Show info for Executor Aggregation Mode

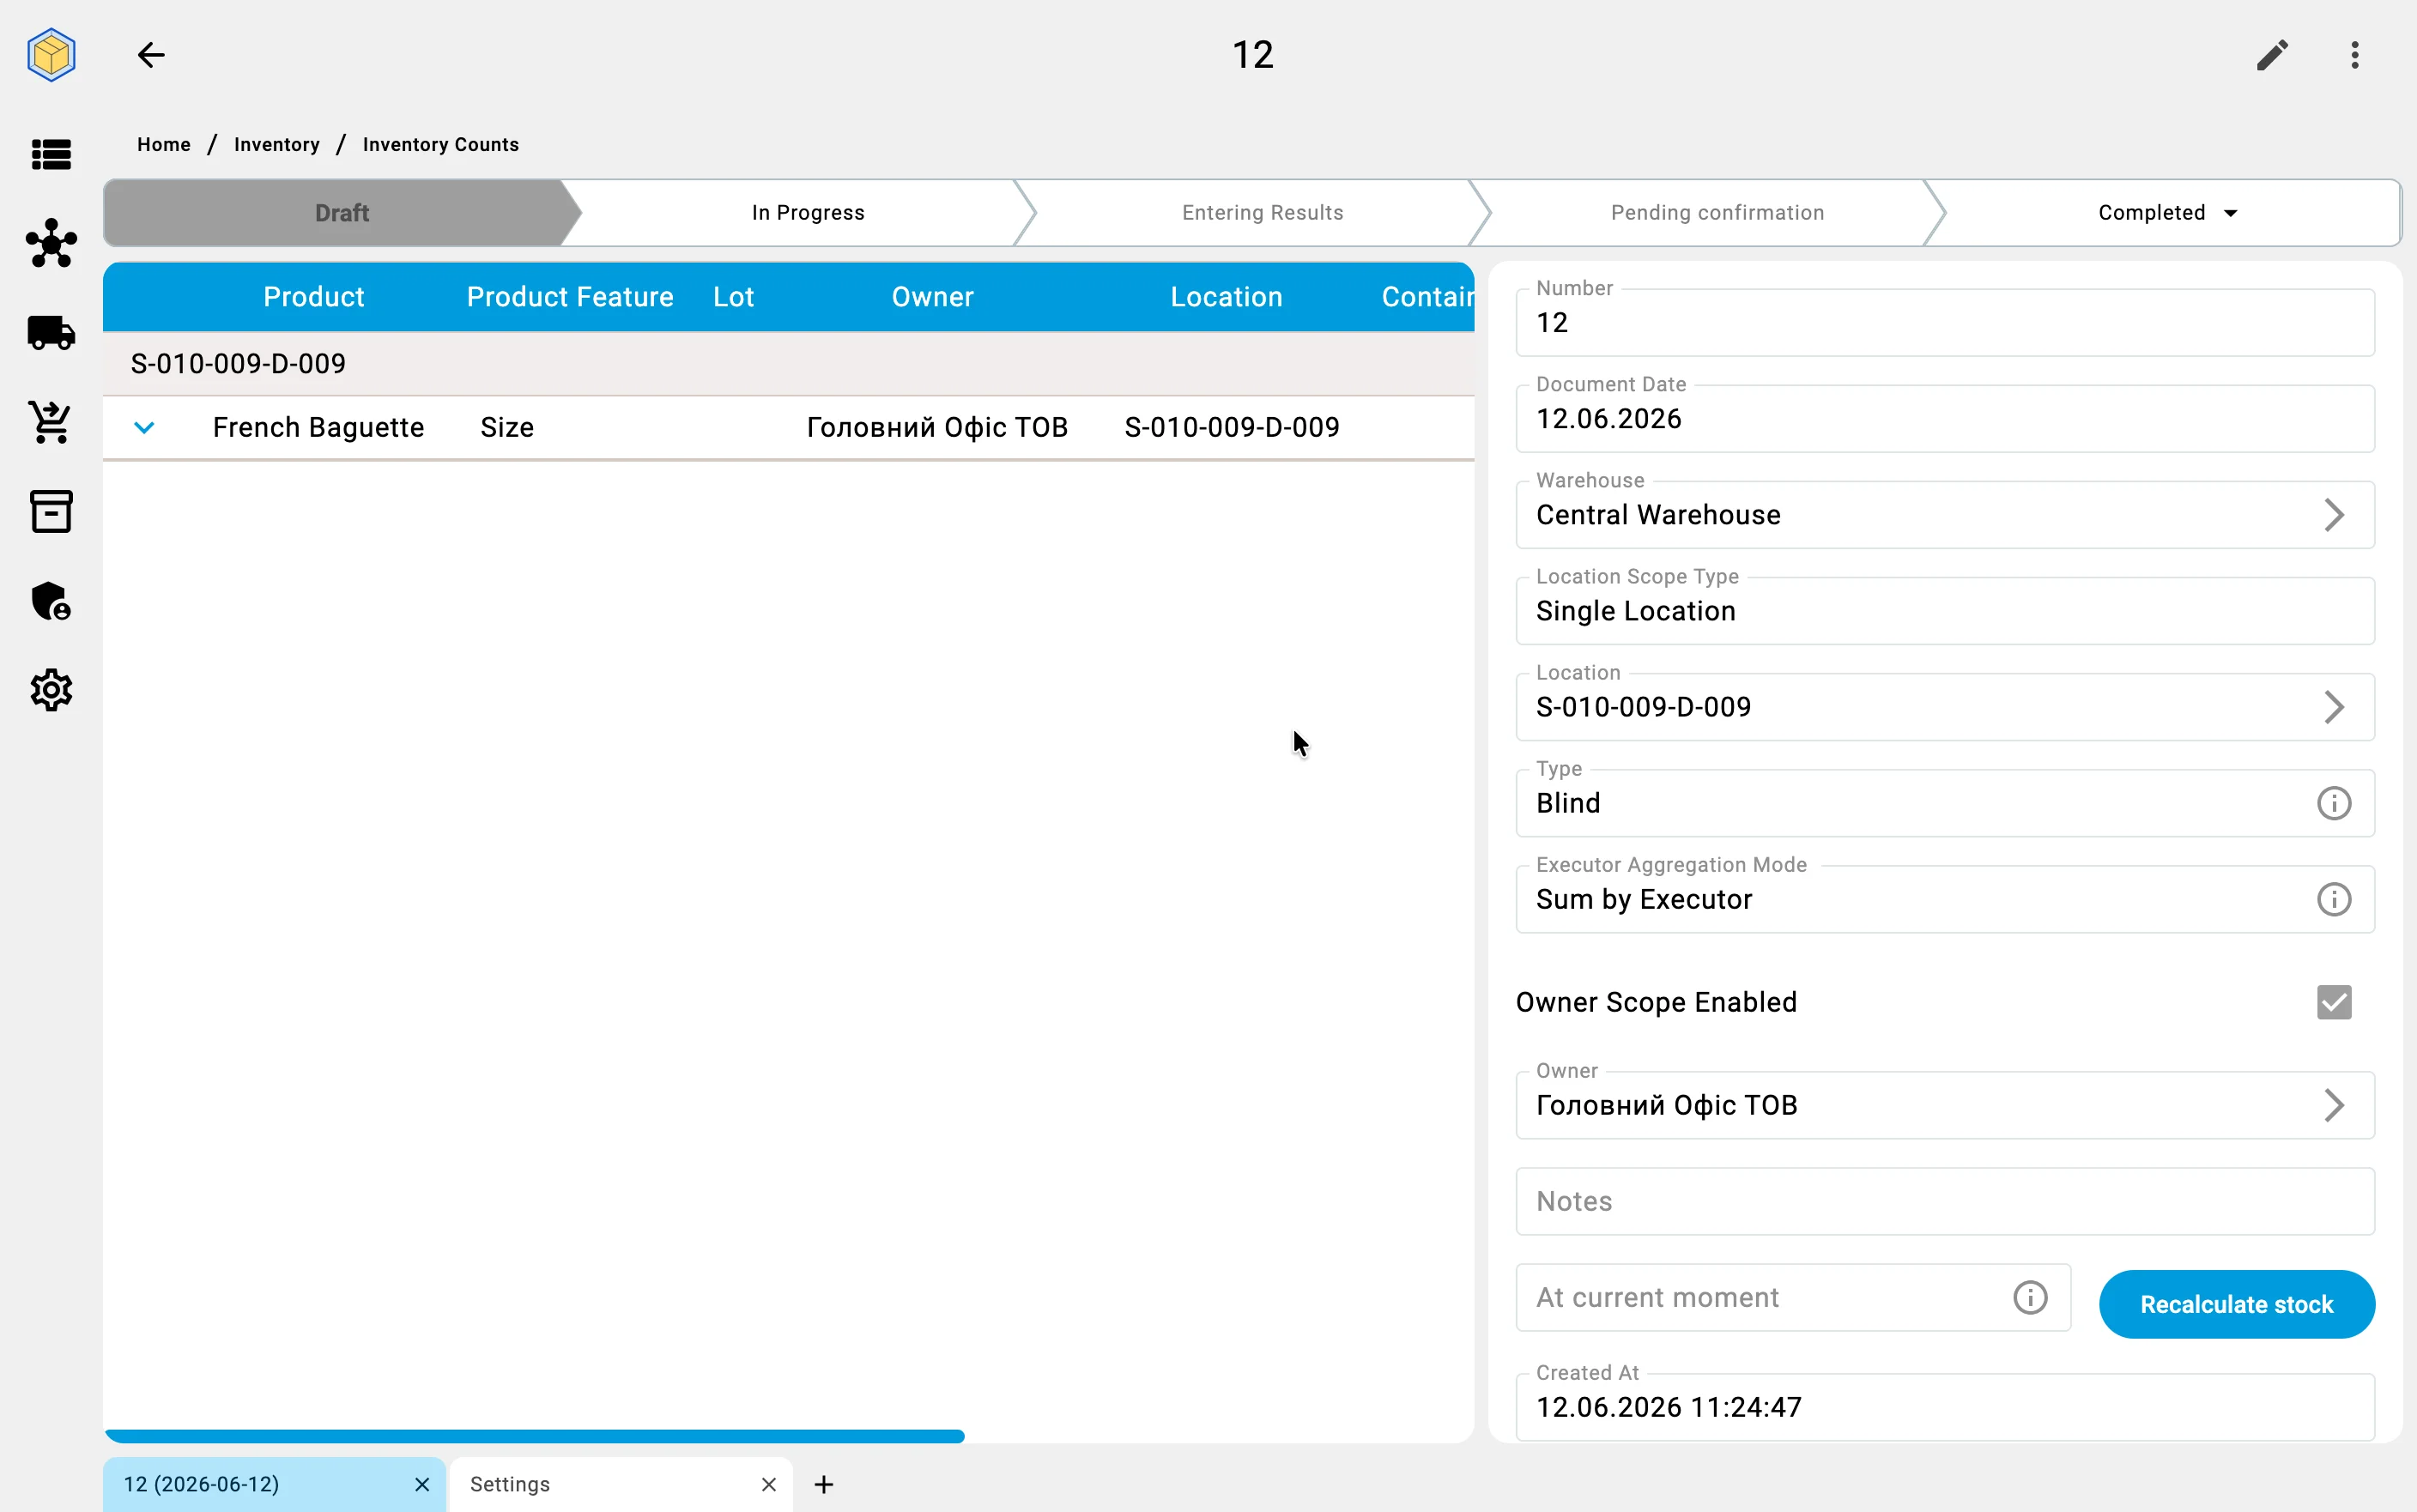tap(2333, 899)
